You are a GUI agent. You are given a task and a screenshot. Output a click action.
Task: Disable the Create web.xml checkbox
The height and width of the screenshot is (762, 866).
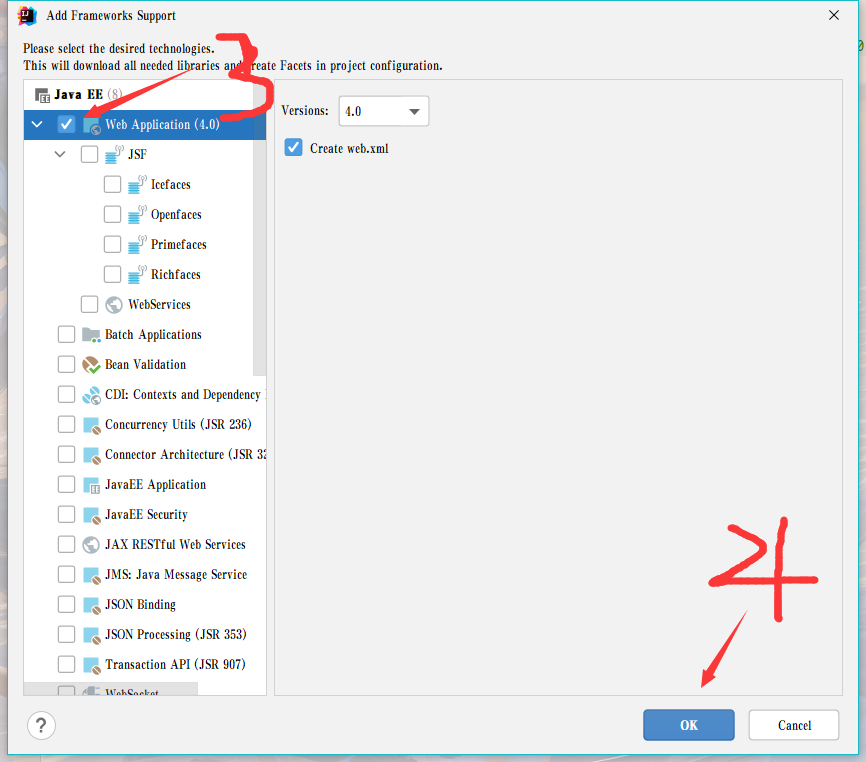coord(293,148)
